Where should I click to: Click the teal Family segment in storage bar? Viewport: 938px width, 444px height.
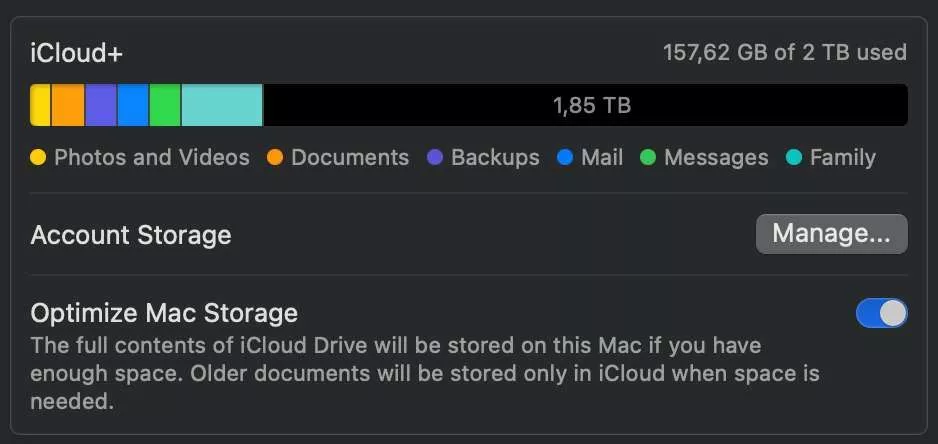[x=222, y=105]
